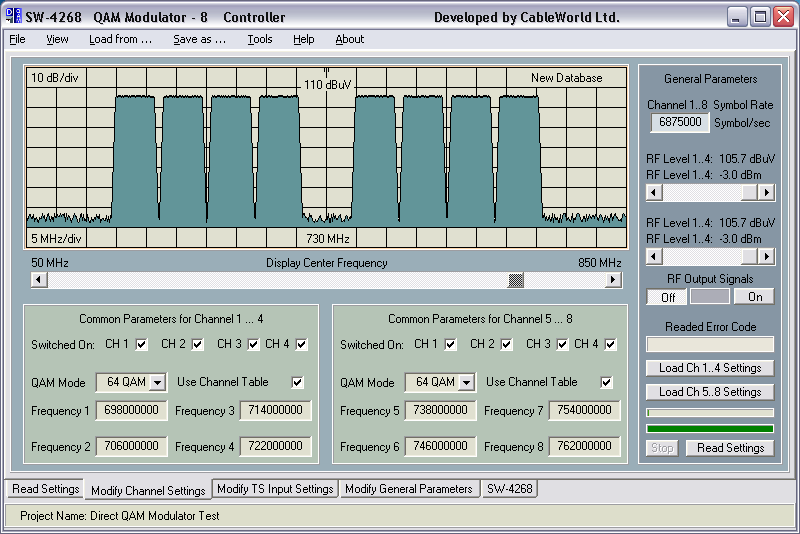Click thumb of upper RF Level slider

coord(749,193)
